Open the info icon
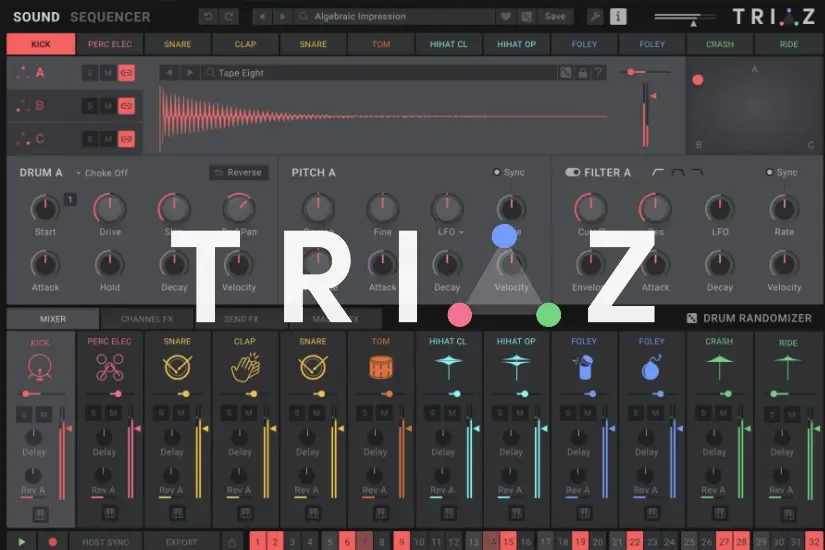Viewport: 825px width, 550px height. tap(618, 16)
